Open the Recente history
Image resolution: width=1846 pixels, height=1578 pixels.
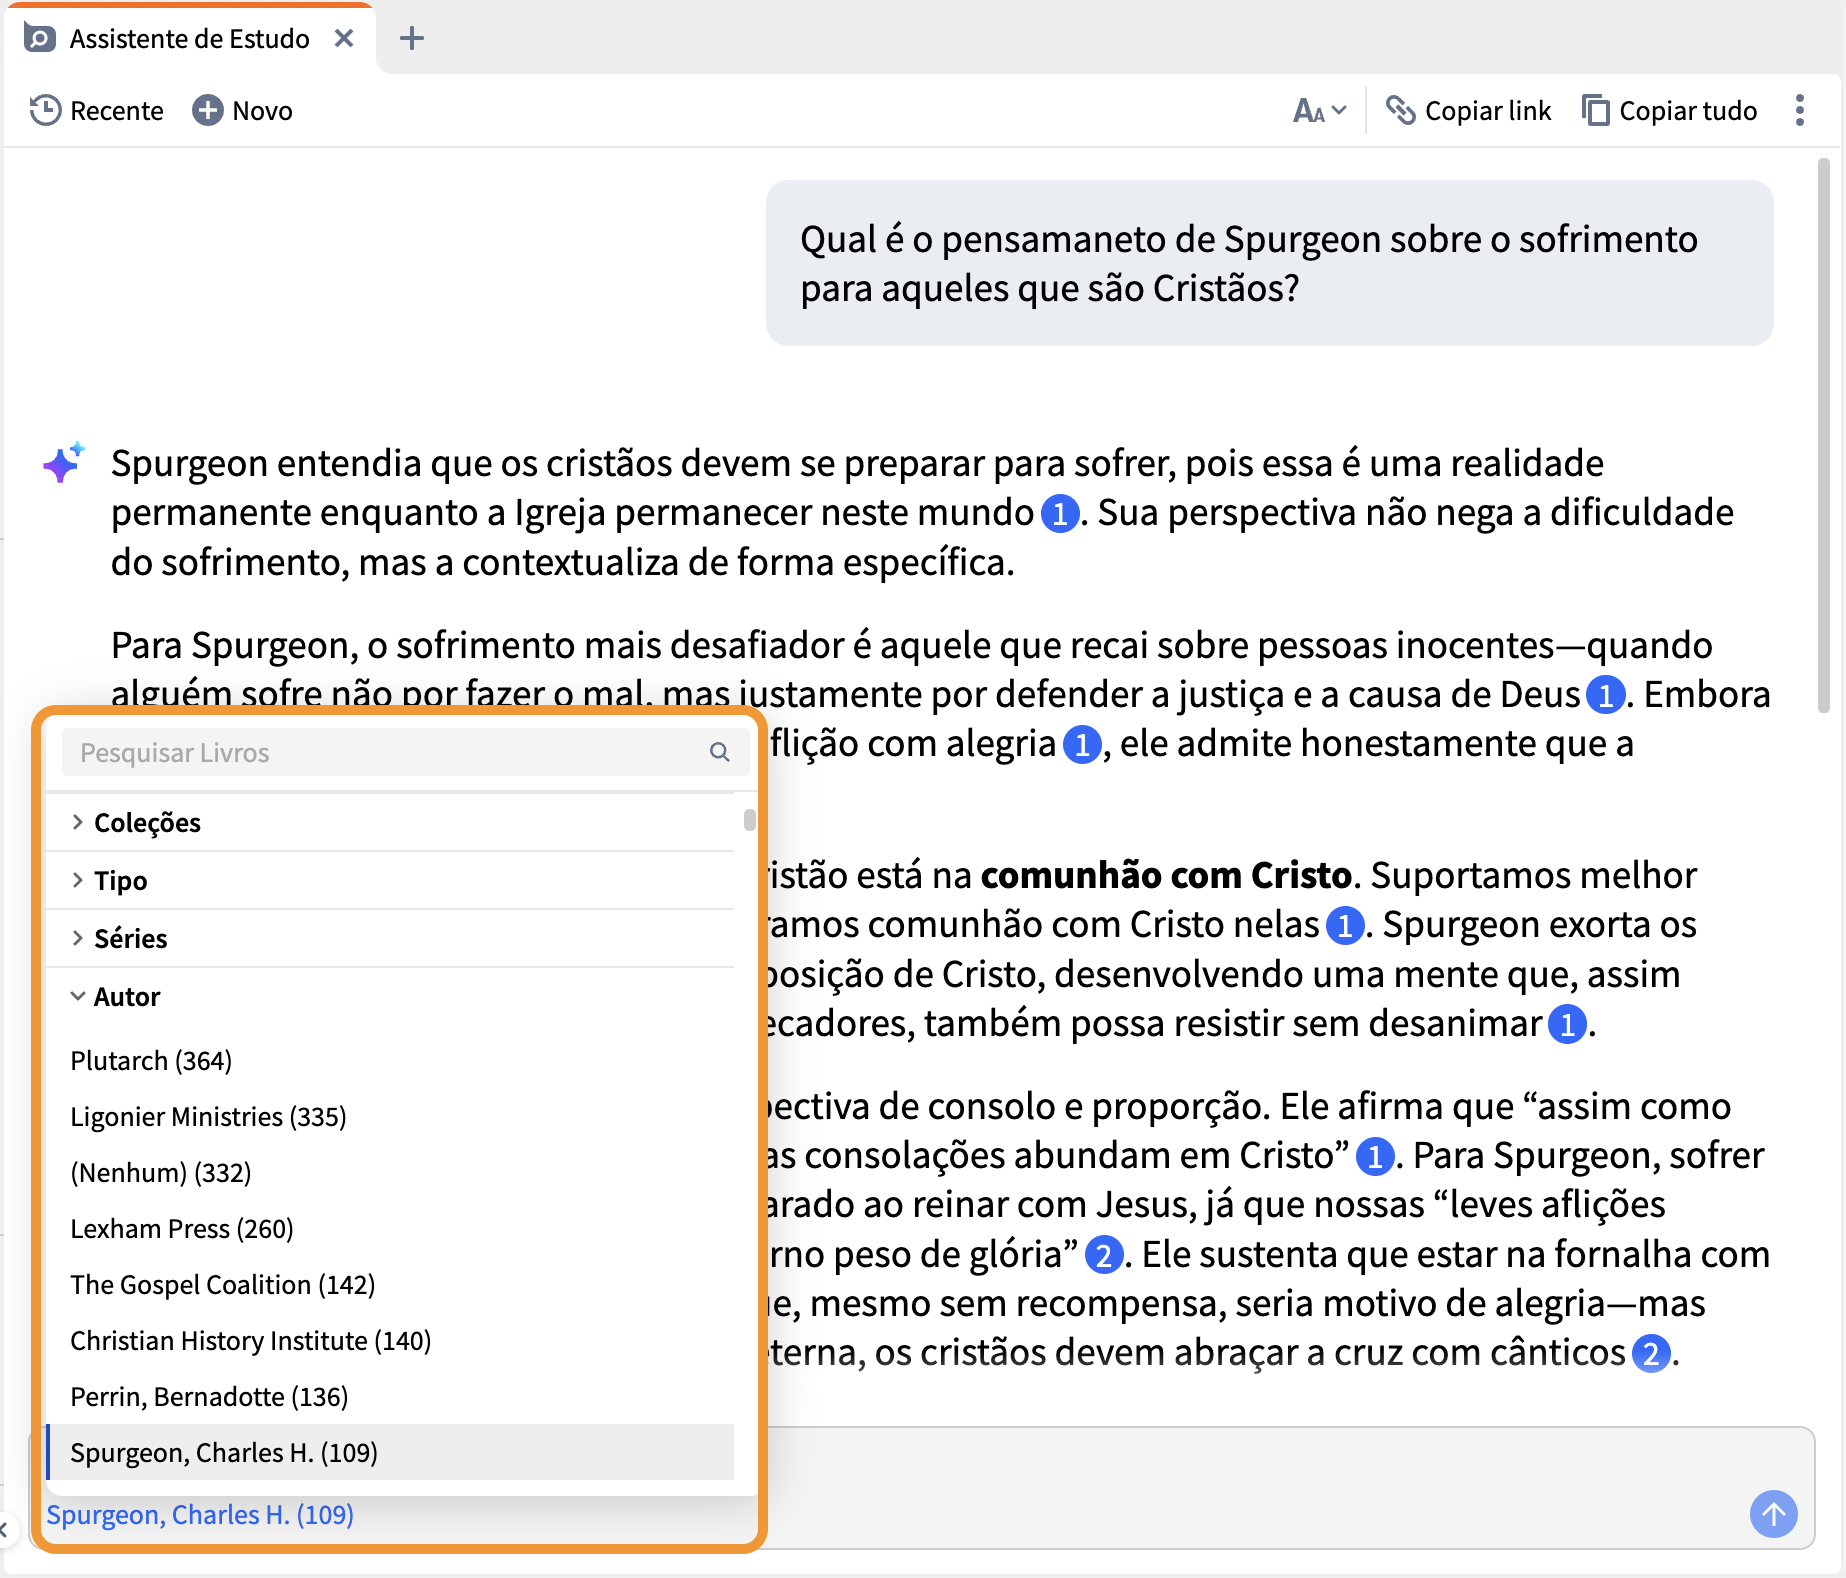(97, 111)
